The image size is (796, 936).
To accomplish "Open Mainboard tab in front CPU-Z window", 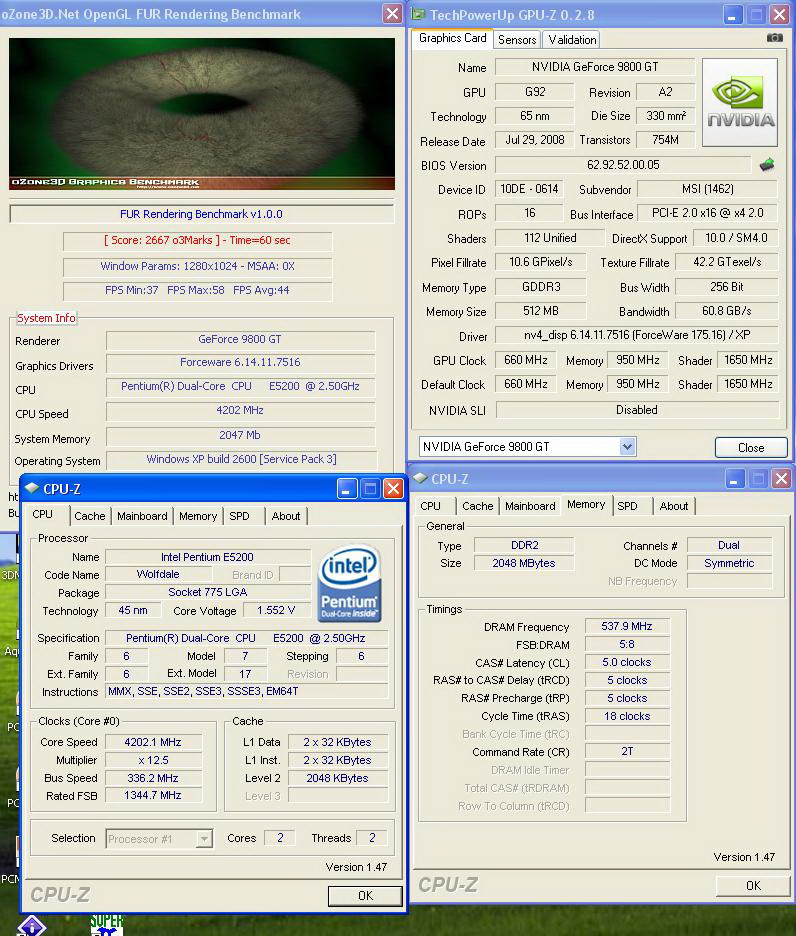I will coord(142,516).
